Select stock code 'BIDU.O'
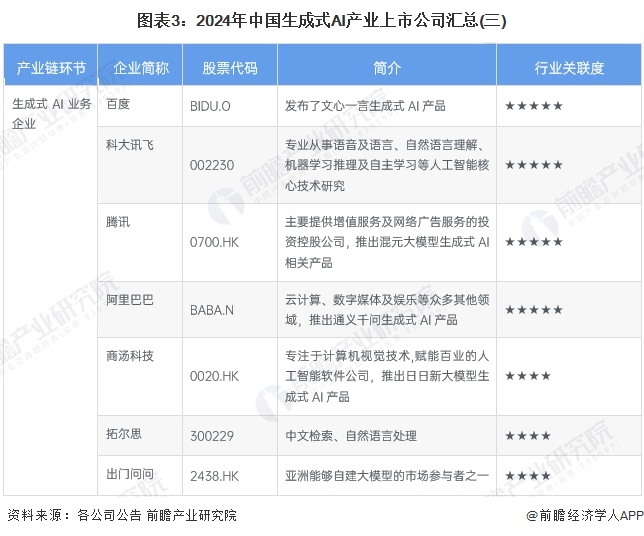This screenshot has height=536, width=644. tap(210, 106)
